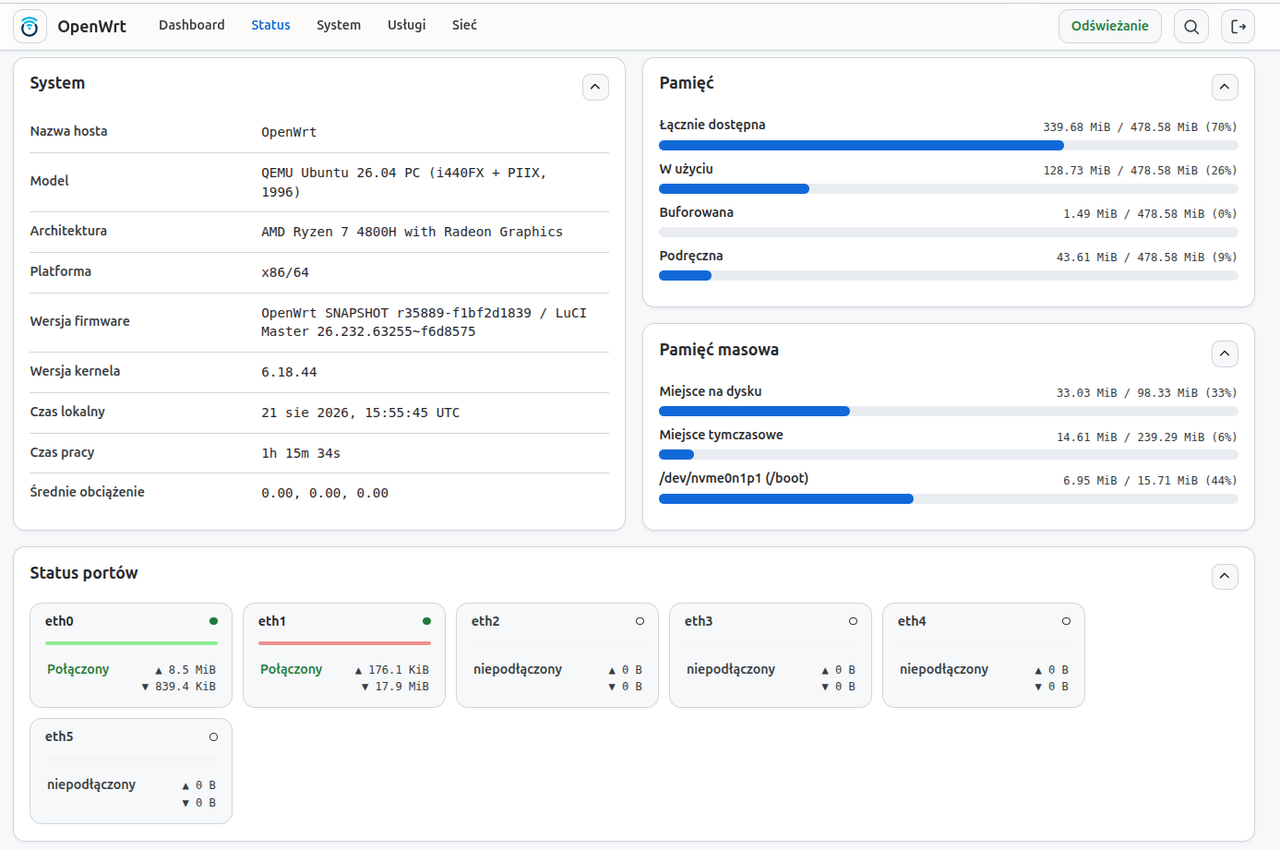Collapse the System panel
Screen dimensions: 1280x850
(595, 87)
